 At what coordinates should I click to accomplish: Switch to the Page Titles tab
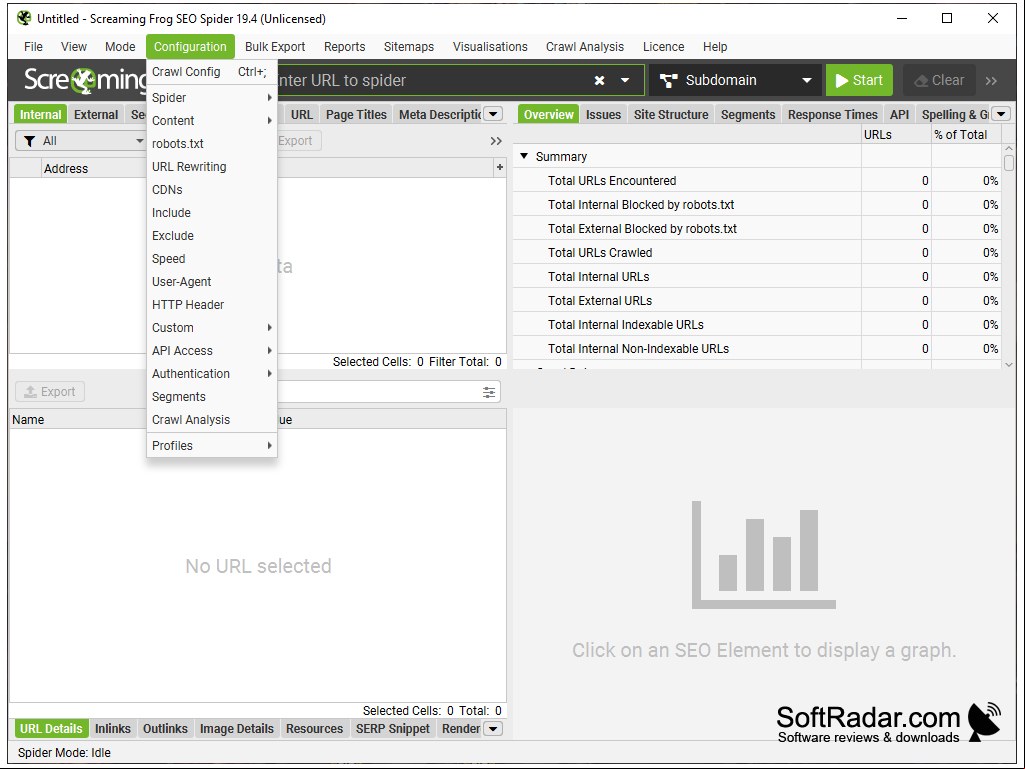pyautogui.click(x=356, y=114)
